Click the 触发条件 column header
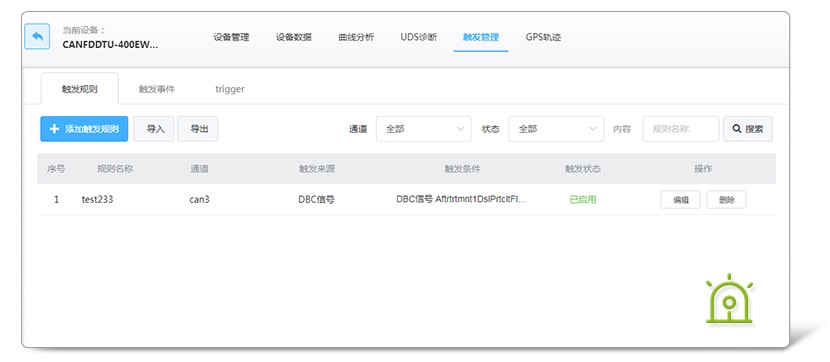This screenshot has width=830, height=362. [462, 169]
